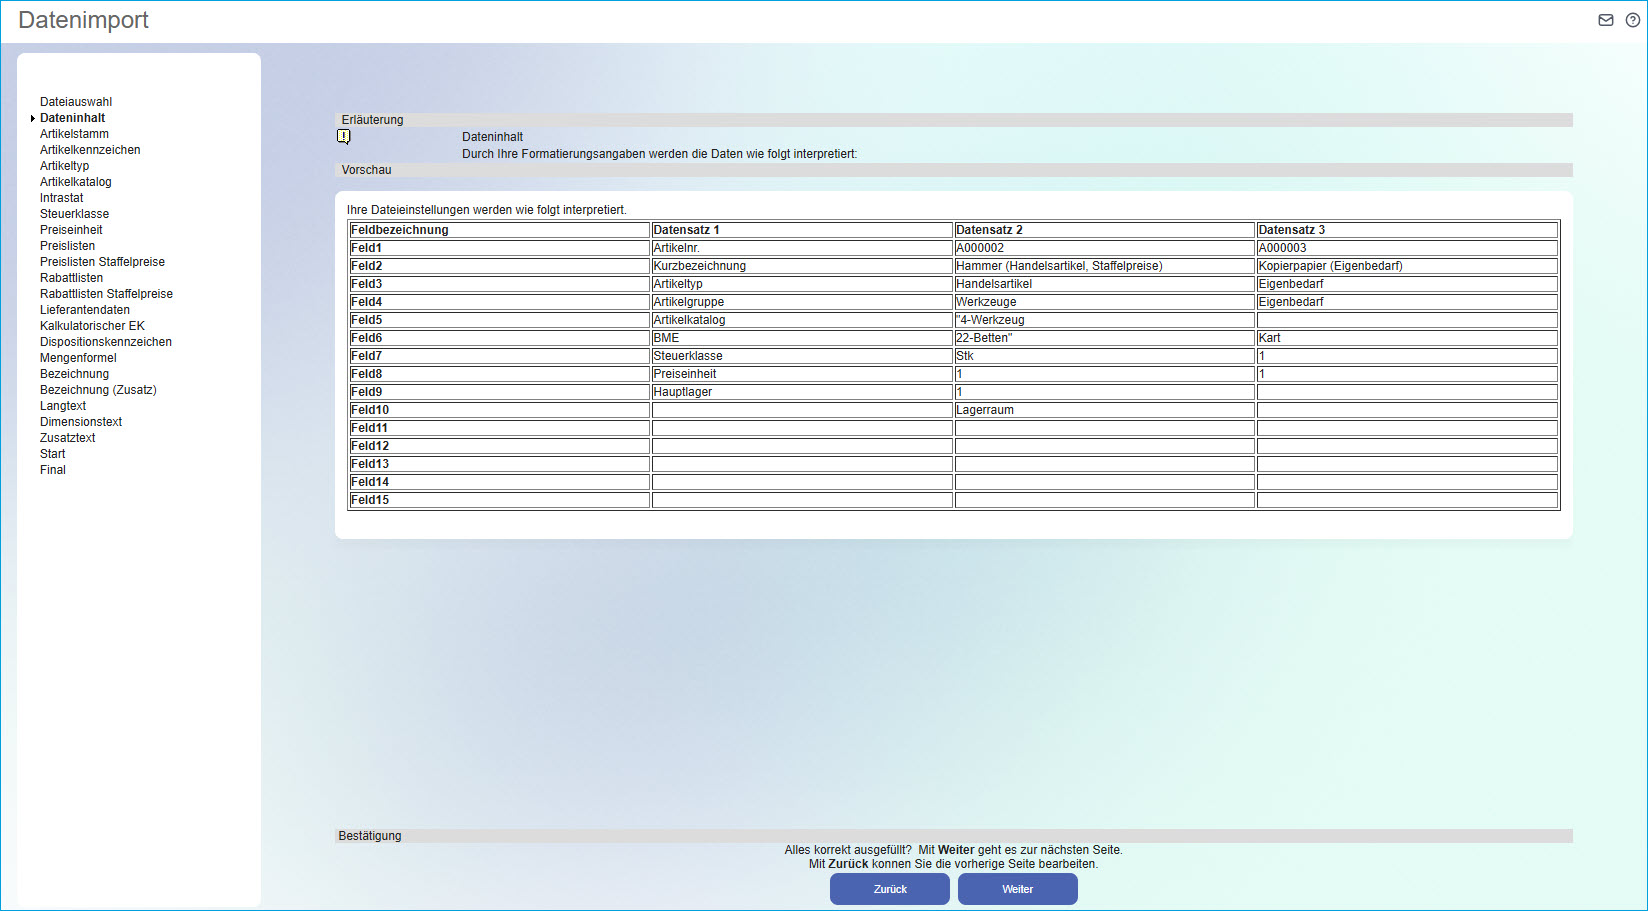
Task: Open Rabattlisten Staffelpreise step
Action: 106,294
